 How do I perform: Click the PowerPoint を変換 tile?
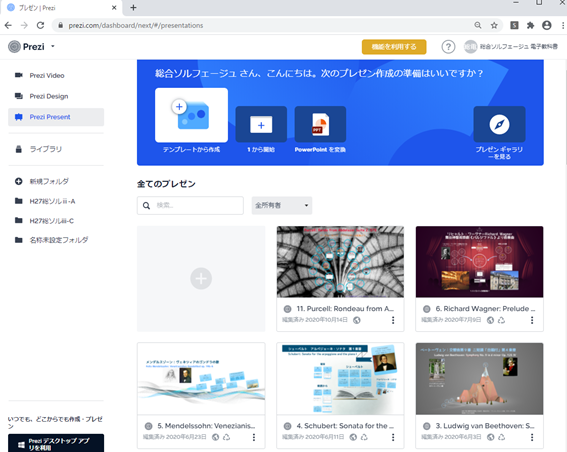point(320,124)
